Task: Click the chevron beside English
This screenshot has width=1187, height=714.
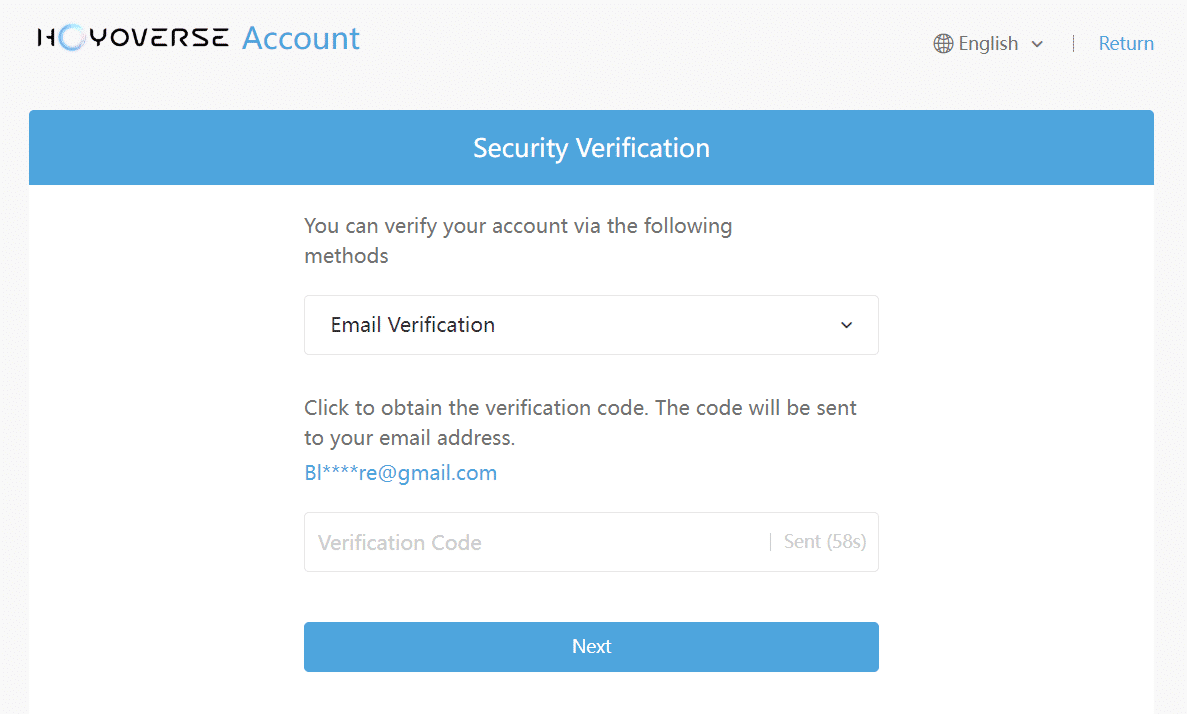Action: [1037, 44]
